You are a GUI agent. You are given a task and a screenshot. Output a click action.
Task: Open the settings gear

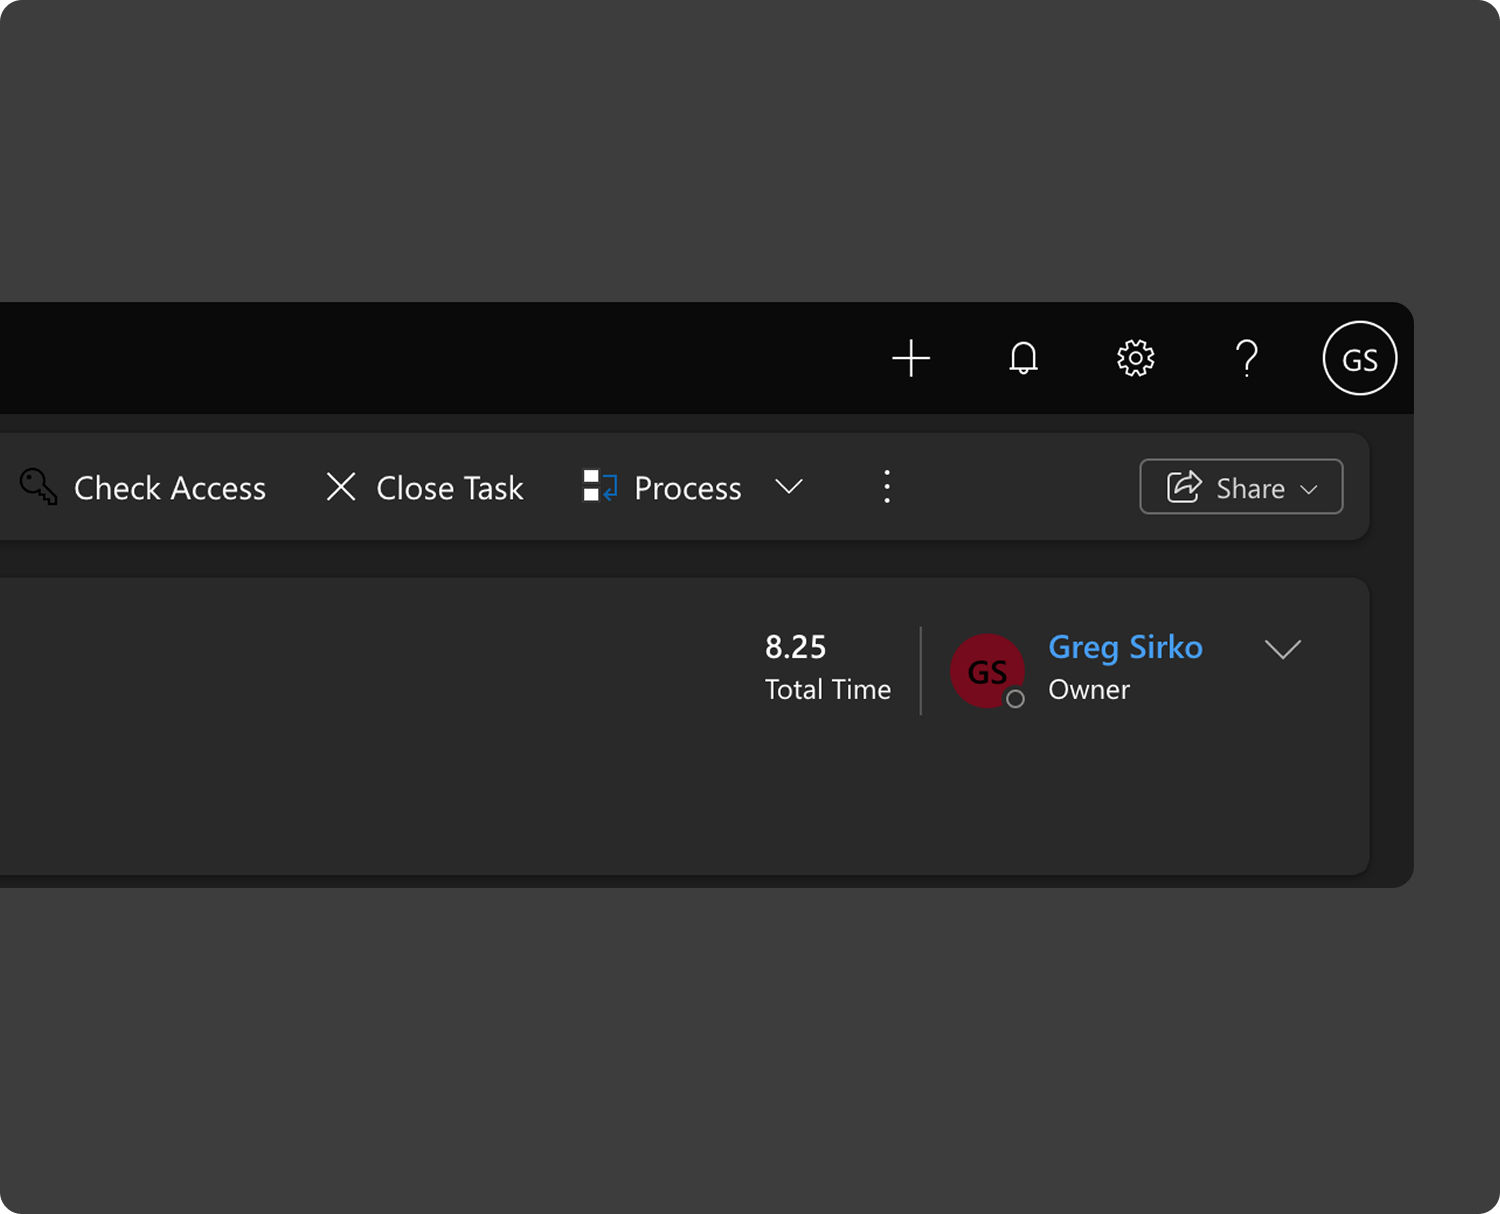[x=1135, y=358]
